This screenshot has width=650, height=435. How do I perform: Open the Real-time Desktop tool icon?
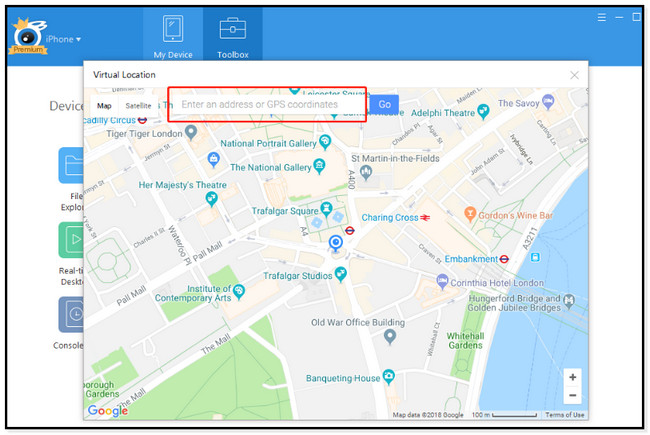(x=71, y=240)
